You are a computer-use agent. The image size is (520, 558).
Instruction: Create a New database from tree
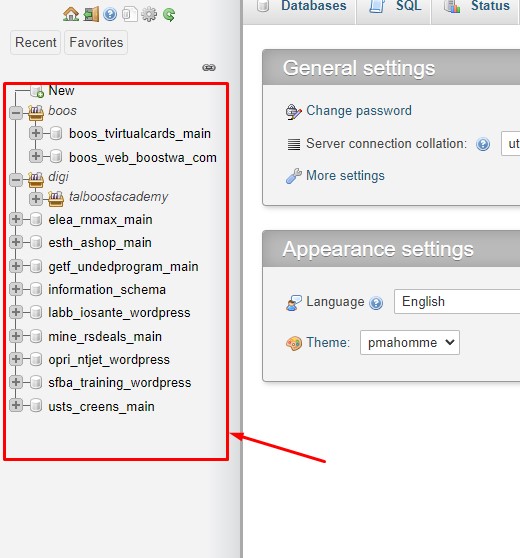(x=61, y=90)
